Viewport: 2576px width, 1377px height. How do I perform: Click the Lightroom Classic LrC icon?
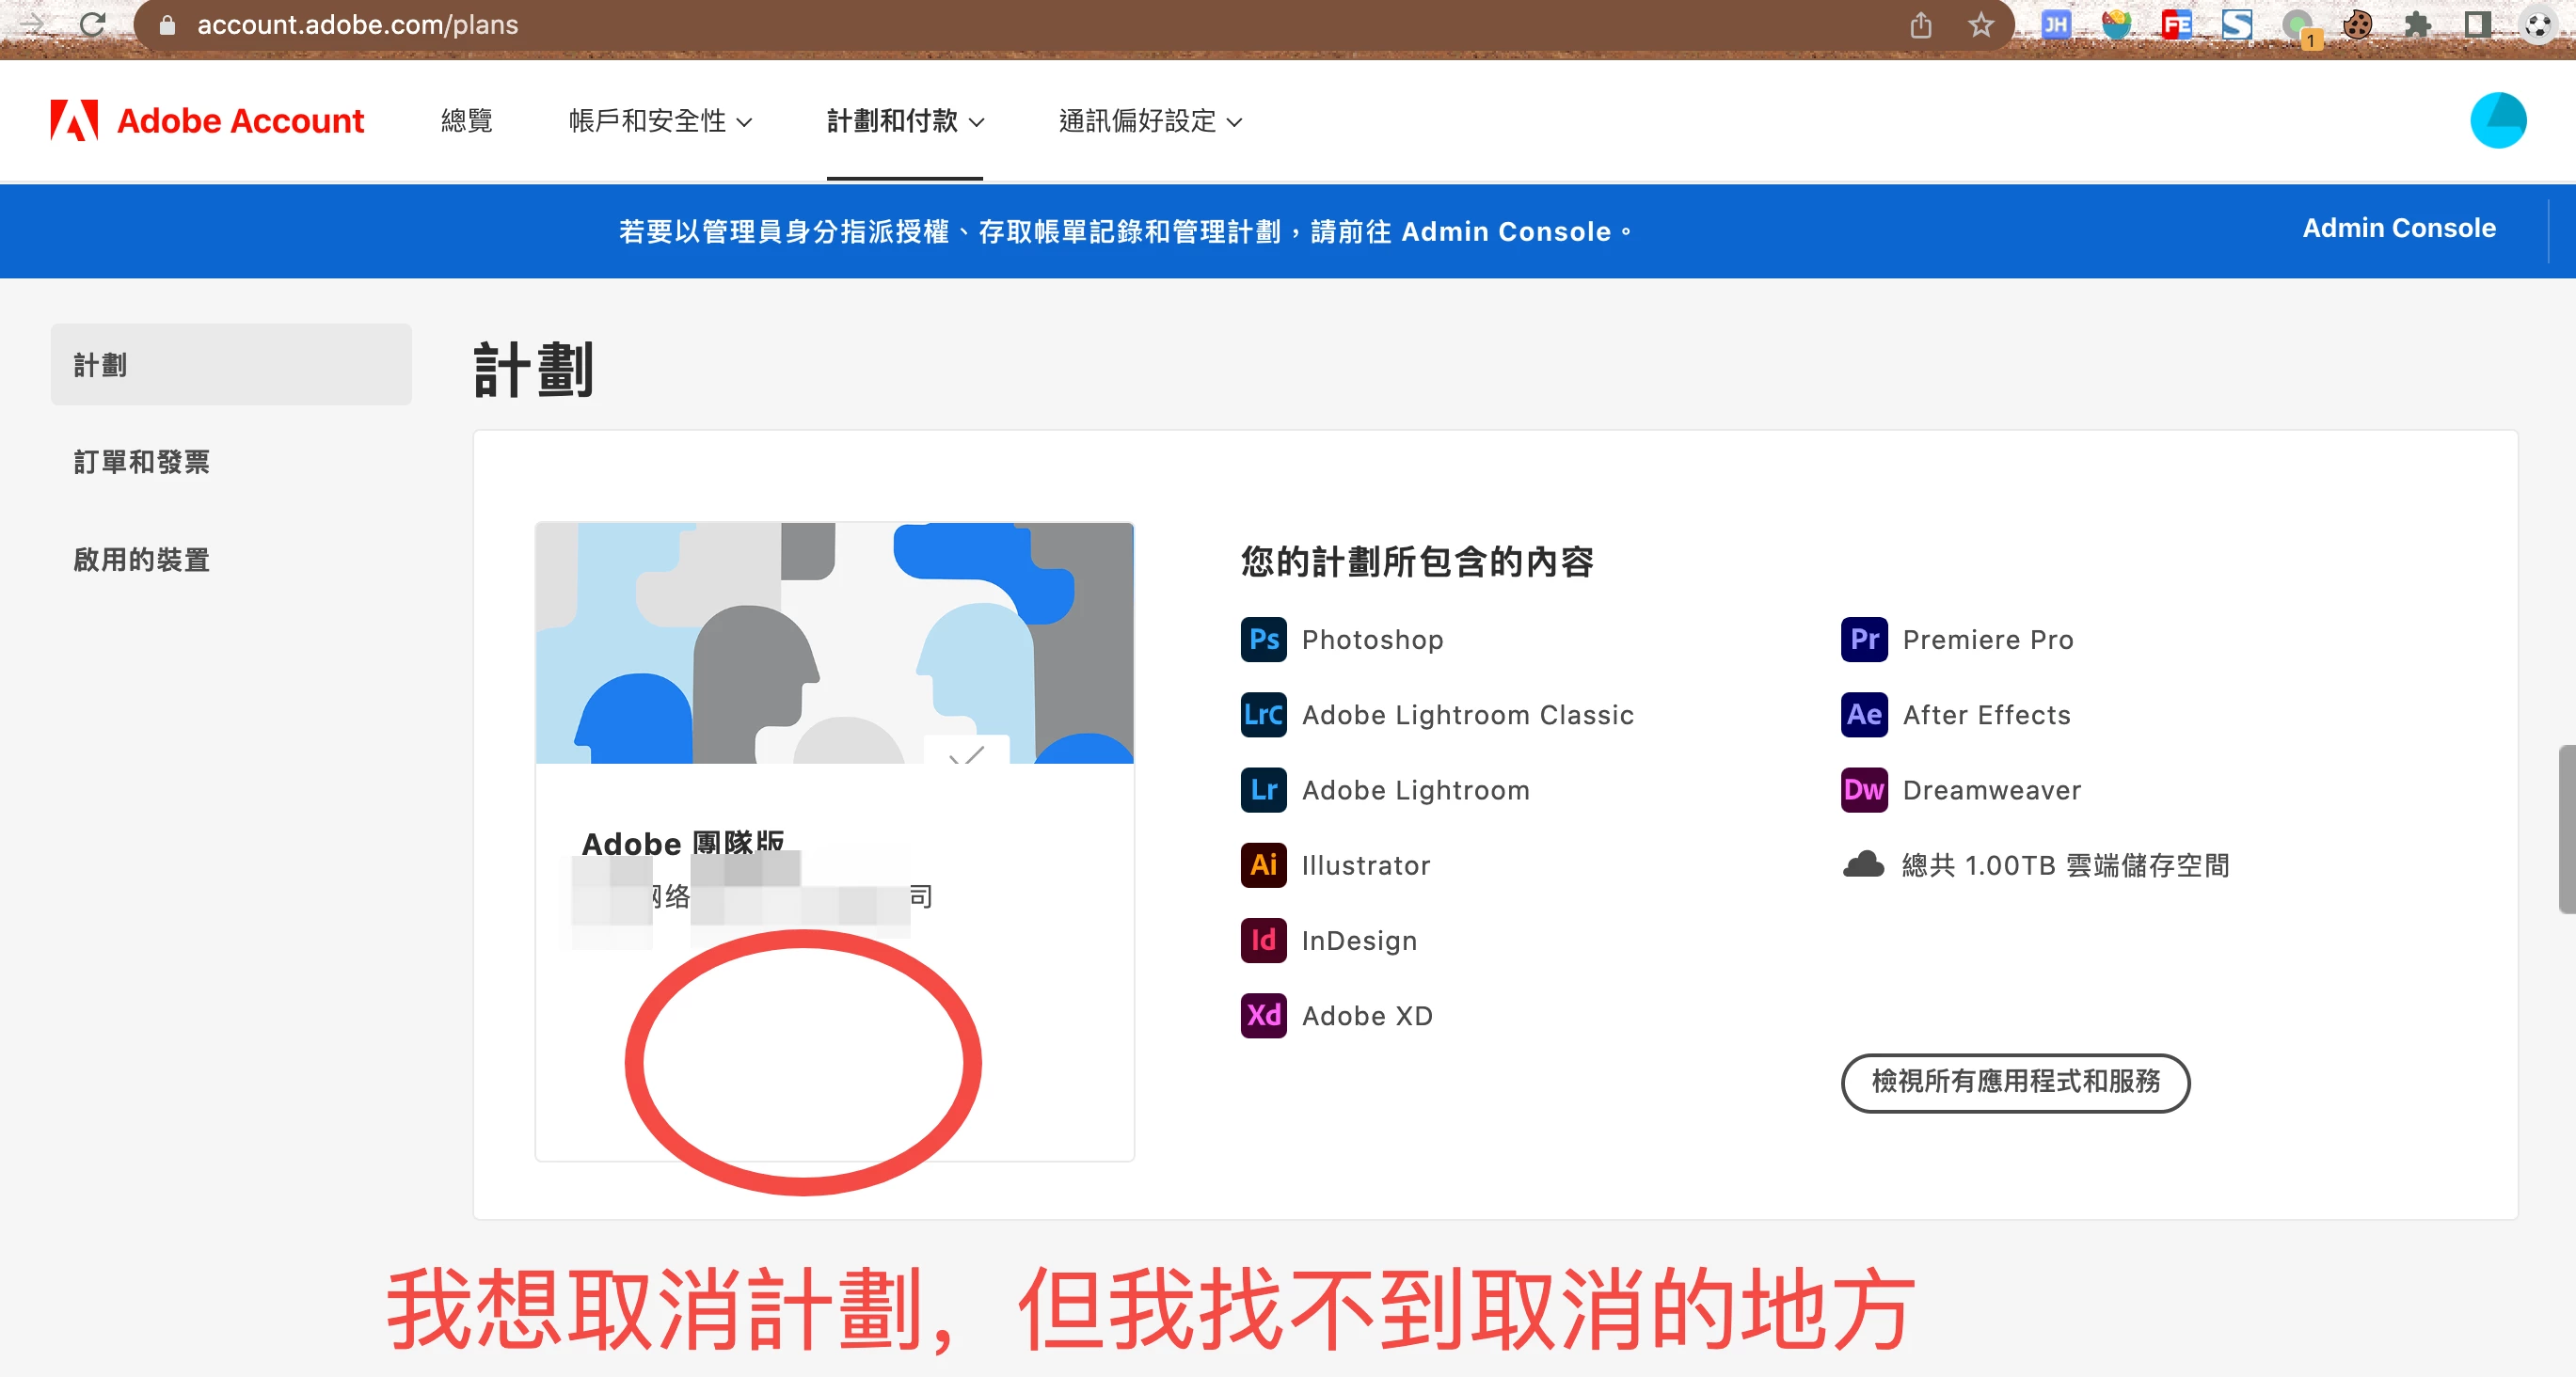[1263, 714]
